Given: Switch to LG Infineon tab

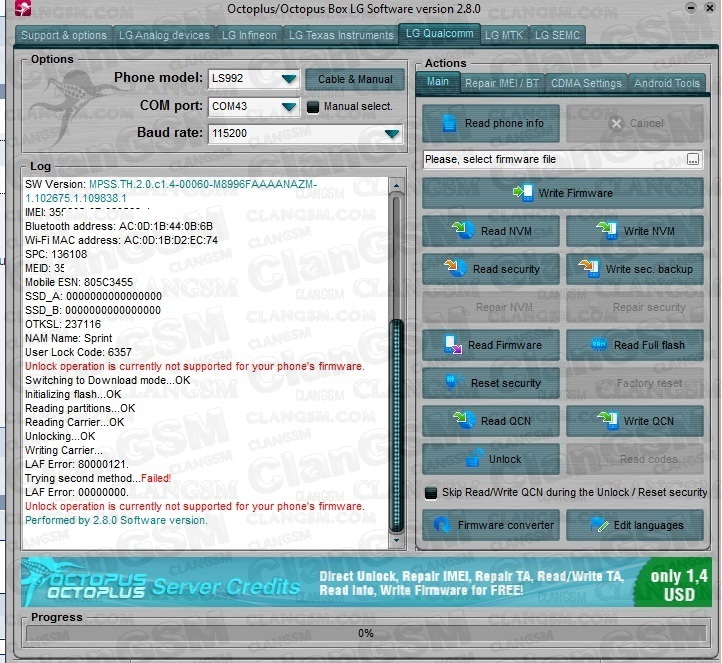Looking at the screenshot, I should point(249,35).
